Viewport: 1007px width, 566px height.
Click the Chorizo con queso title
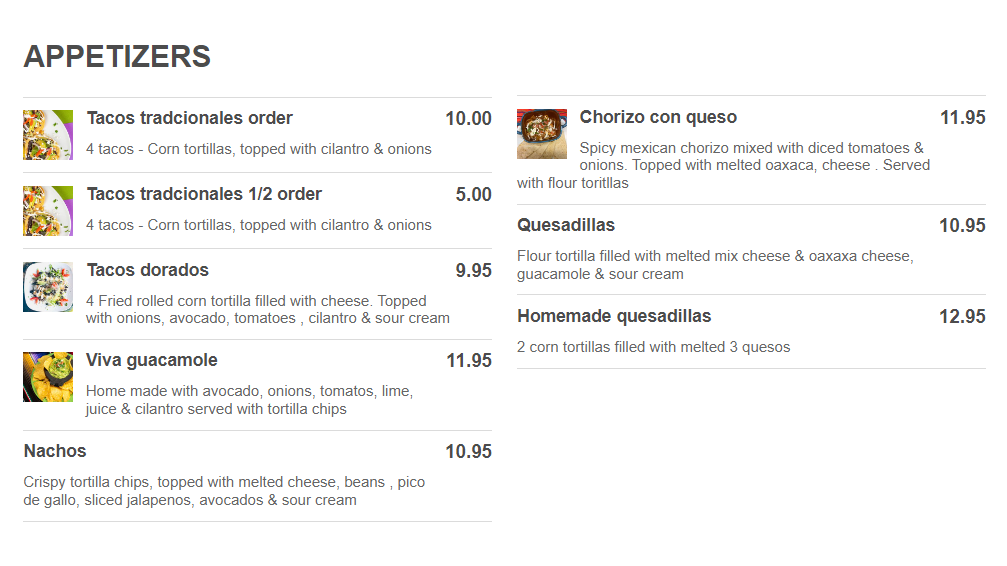(658, 117)
